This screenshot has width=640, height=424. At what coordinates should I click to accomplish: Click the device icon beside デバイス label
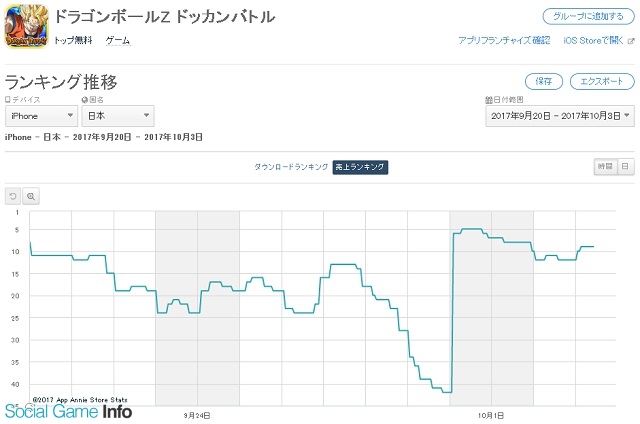8,100
